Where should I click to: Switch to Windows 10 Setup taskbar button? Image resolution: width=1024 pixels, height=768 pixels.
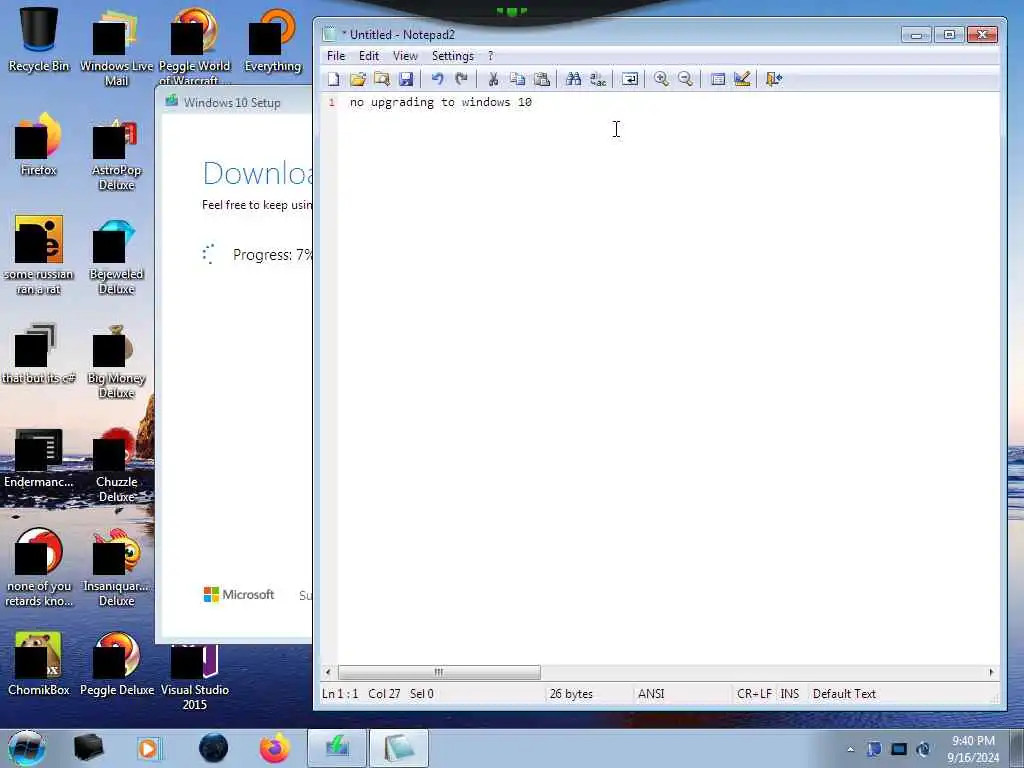[x=337, y=748]
